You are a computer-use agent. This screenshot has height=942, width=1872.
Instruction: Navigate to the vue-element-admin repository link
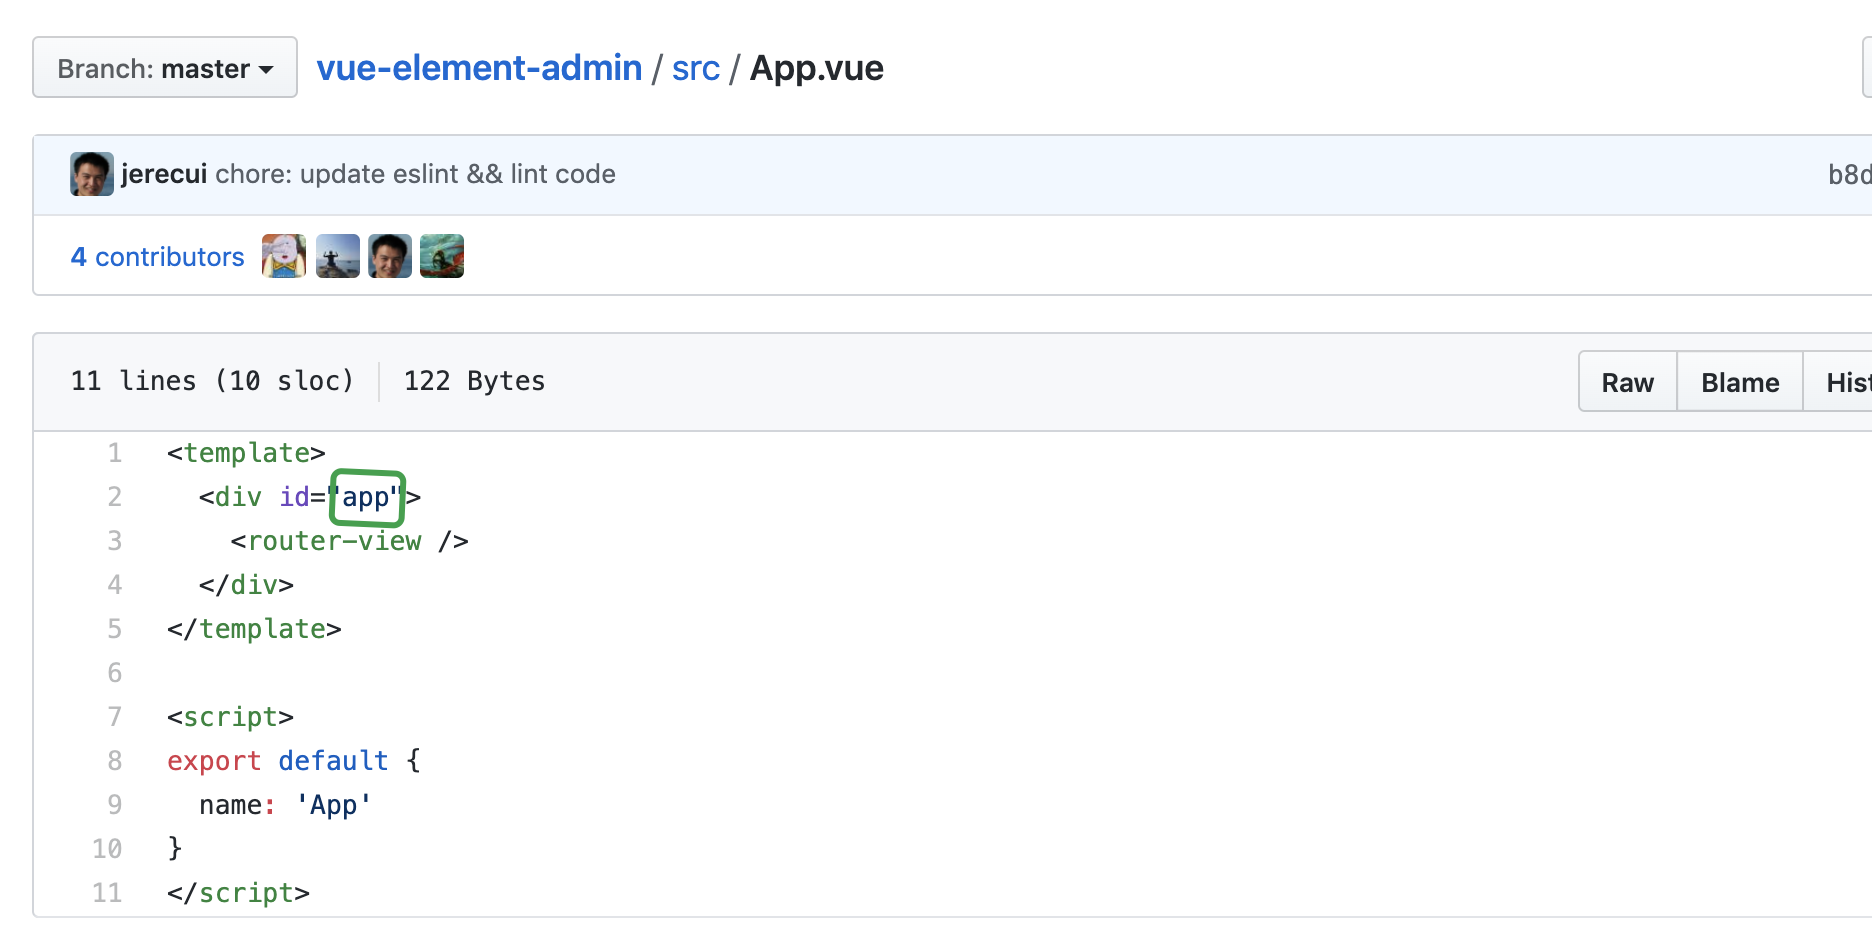click(478, 67)
